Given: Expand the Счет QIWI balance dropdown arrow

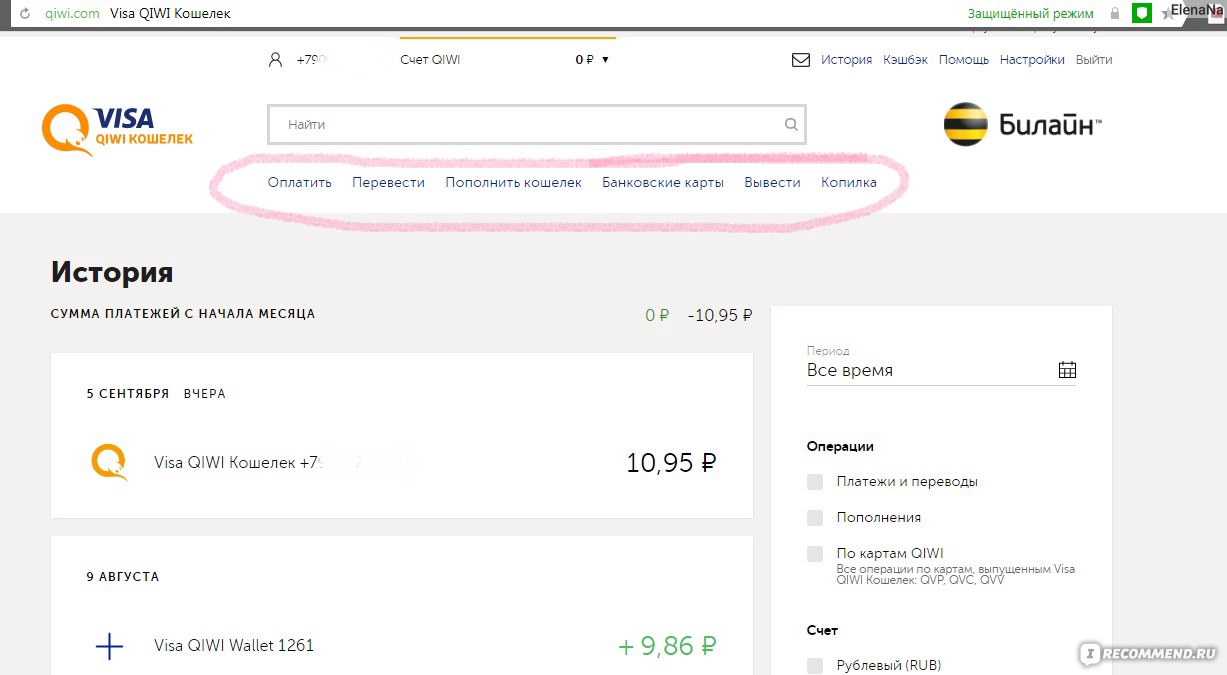Looking at the screenshot, I should coord(605,60).
